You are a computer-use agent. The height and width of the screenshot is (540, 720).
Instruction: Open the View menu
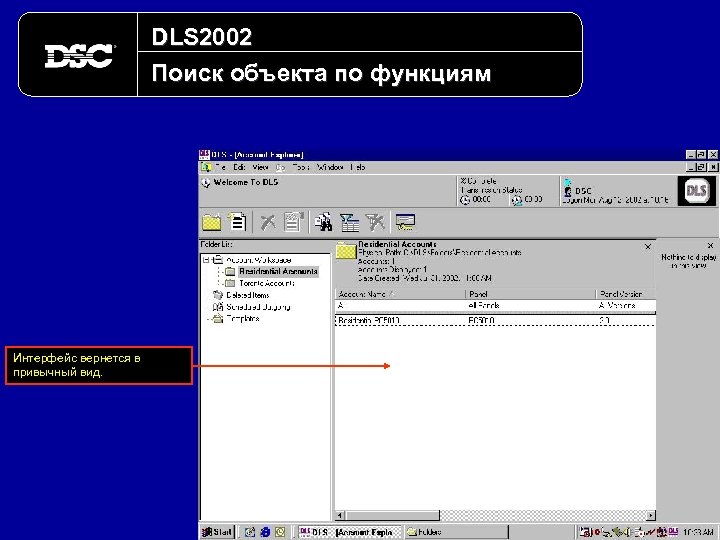[x=260, y=167]
